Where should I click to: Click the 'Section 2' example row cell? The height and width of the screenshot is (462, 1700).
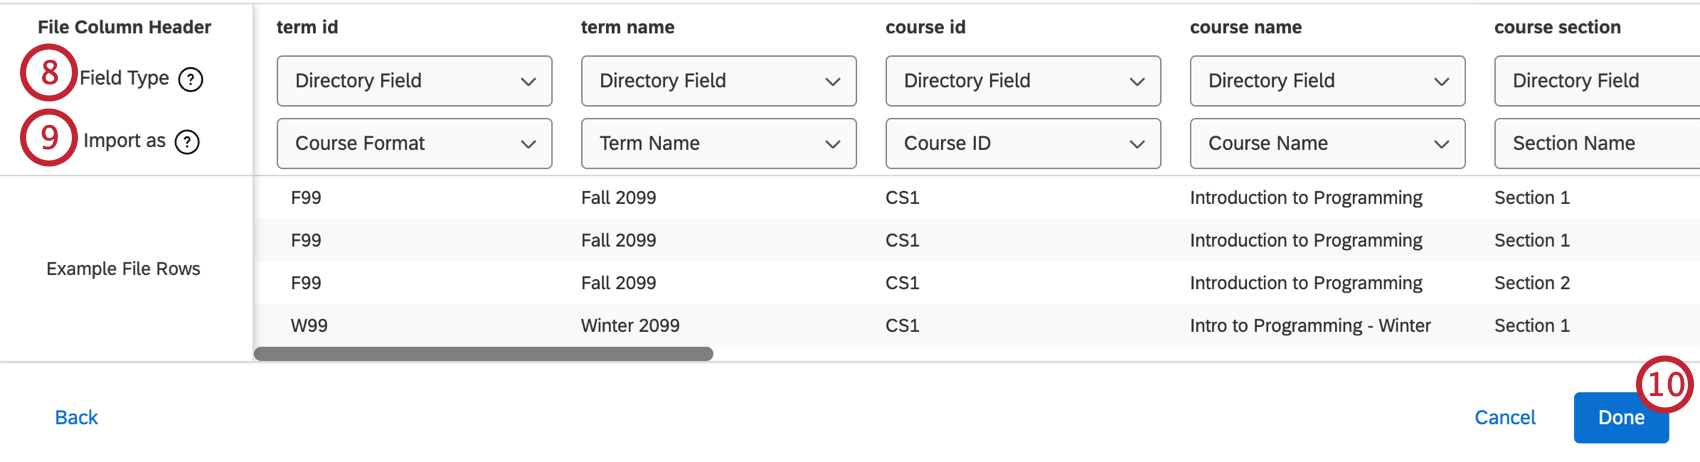click(1532, 283)
